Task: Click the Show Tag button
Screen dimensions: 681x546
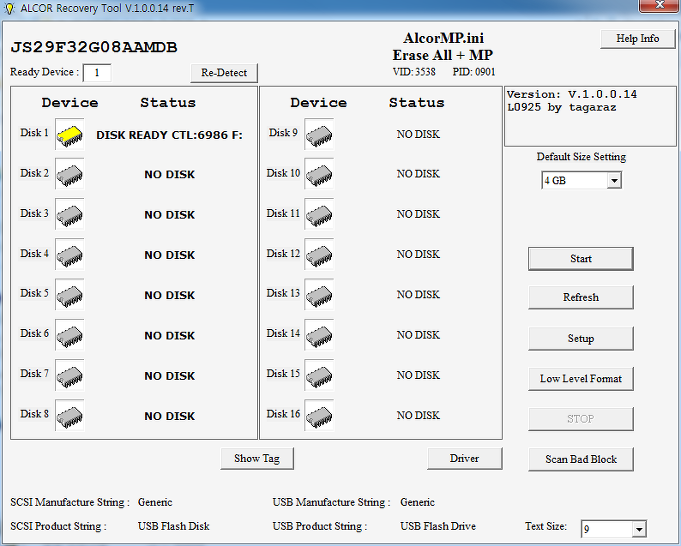Action: (257, 459)
